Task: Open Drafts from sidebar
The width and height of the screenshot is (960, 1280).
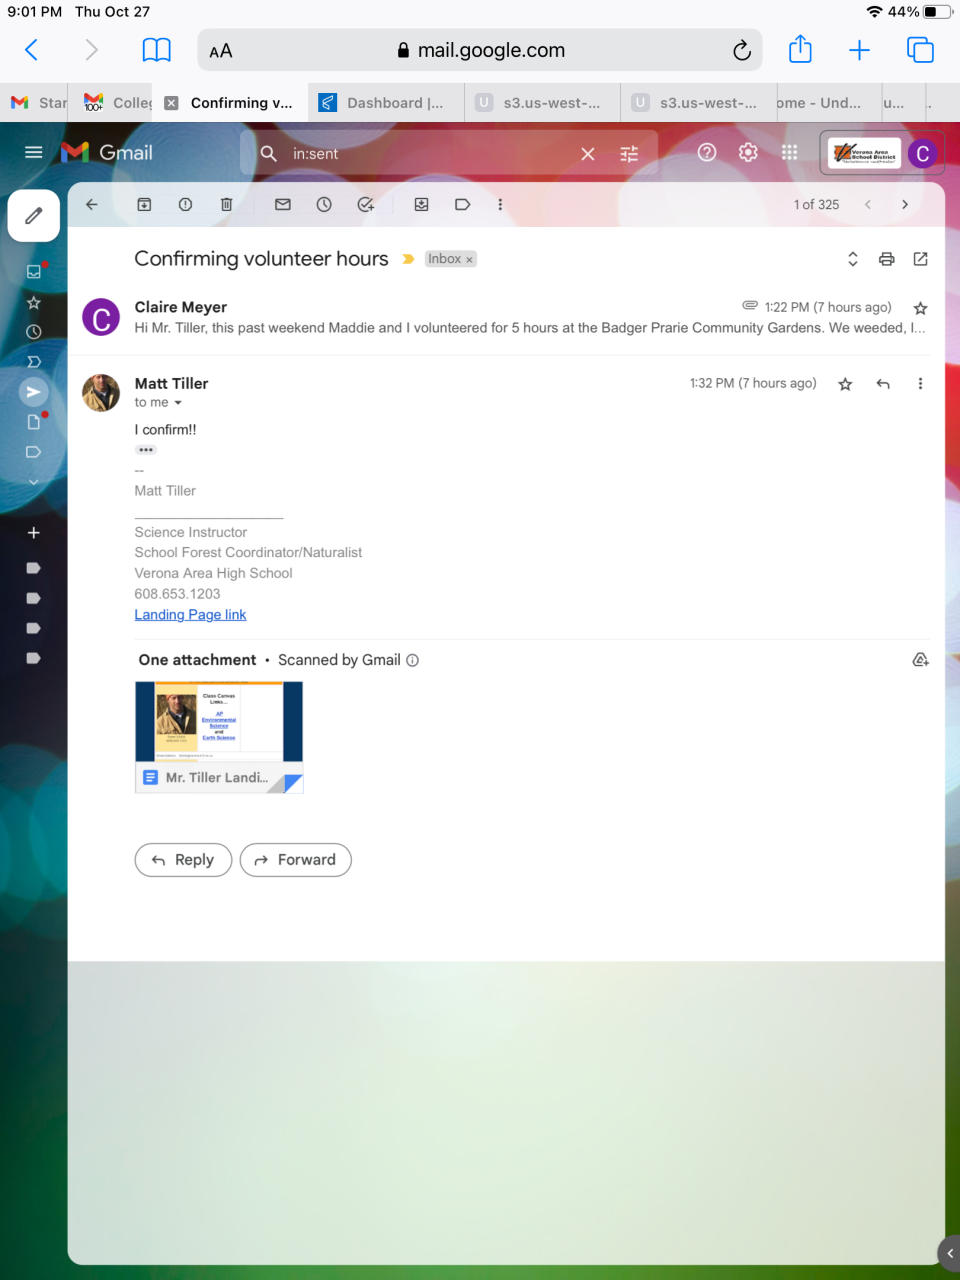Action: [33, 422]
